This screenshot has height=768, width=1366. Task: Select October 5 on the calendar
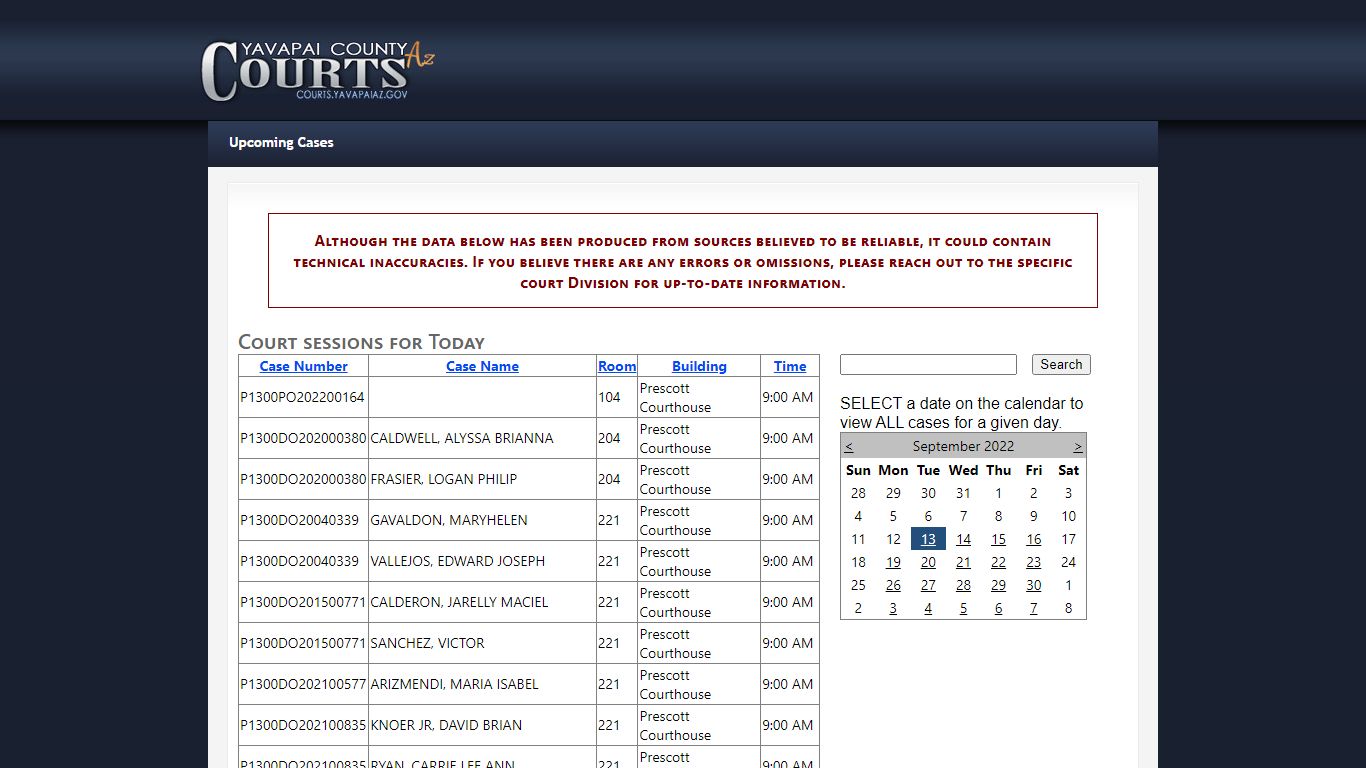[963, 608]
